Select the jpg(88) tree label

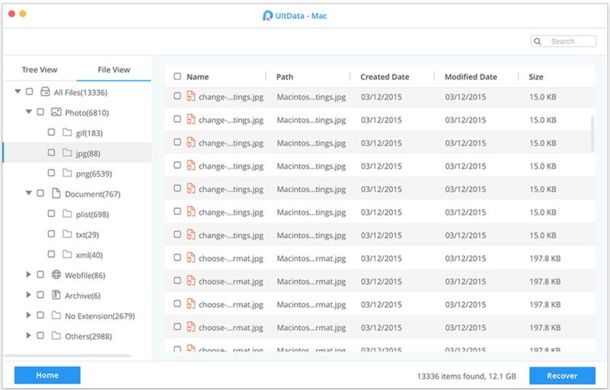coord(88,153)
